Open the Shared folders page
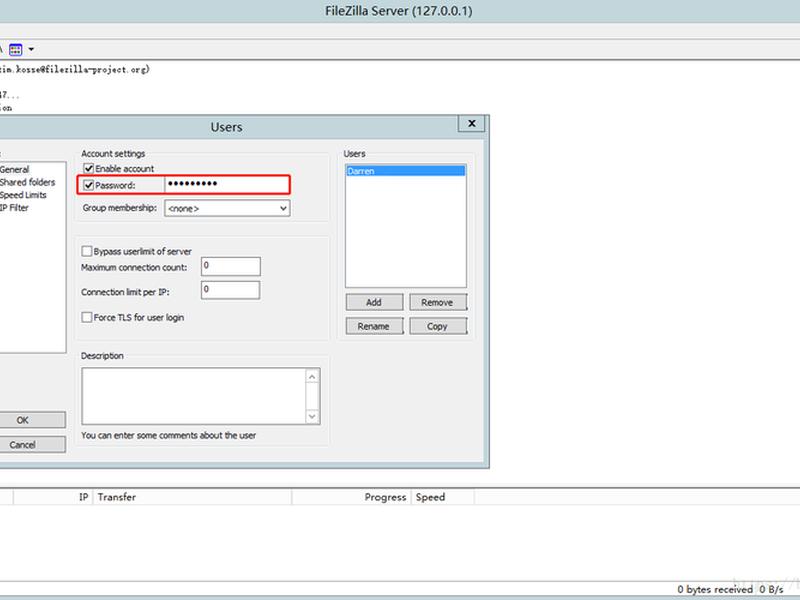 pyautogui.click(x=28, y=182)
